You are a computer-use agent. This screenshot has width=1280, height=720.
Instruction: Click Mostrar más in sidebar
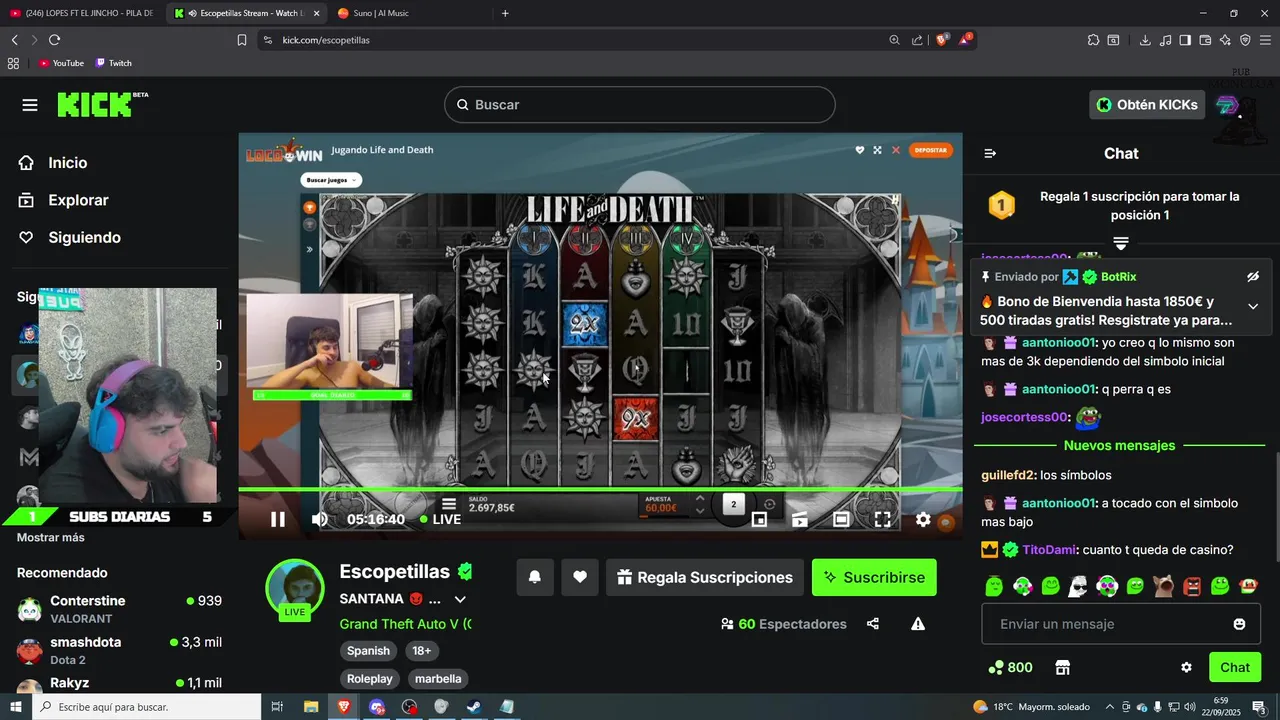tap(51, 537)
